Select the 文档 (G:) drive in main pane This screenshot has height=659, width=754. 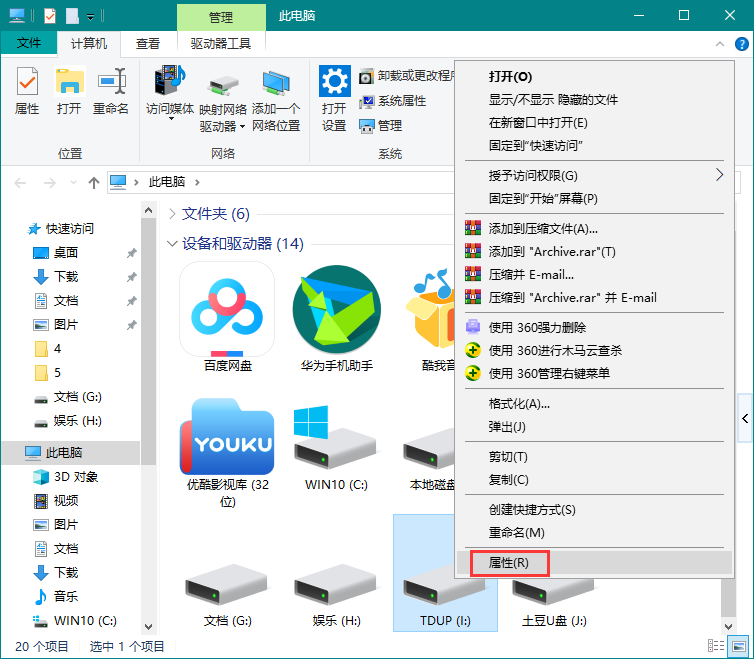(x=227, y=595)
